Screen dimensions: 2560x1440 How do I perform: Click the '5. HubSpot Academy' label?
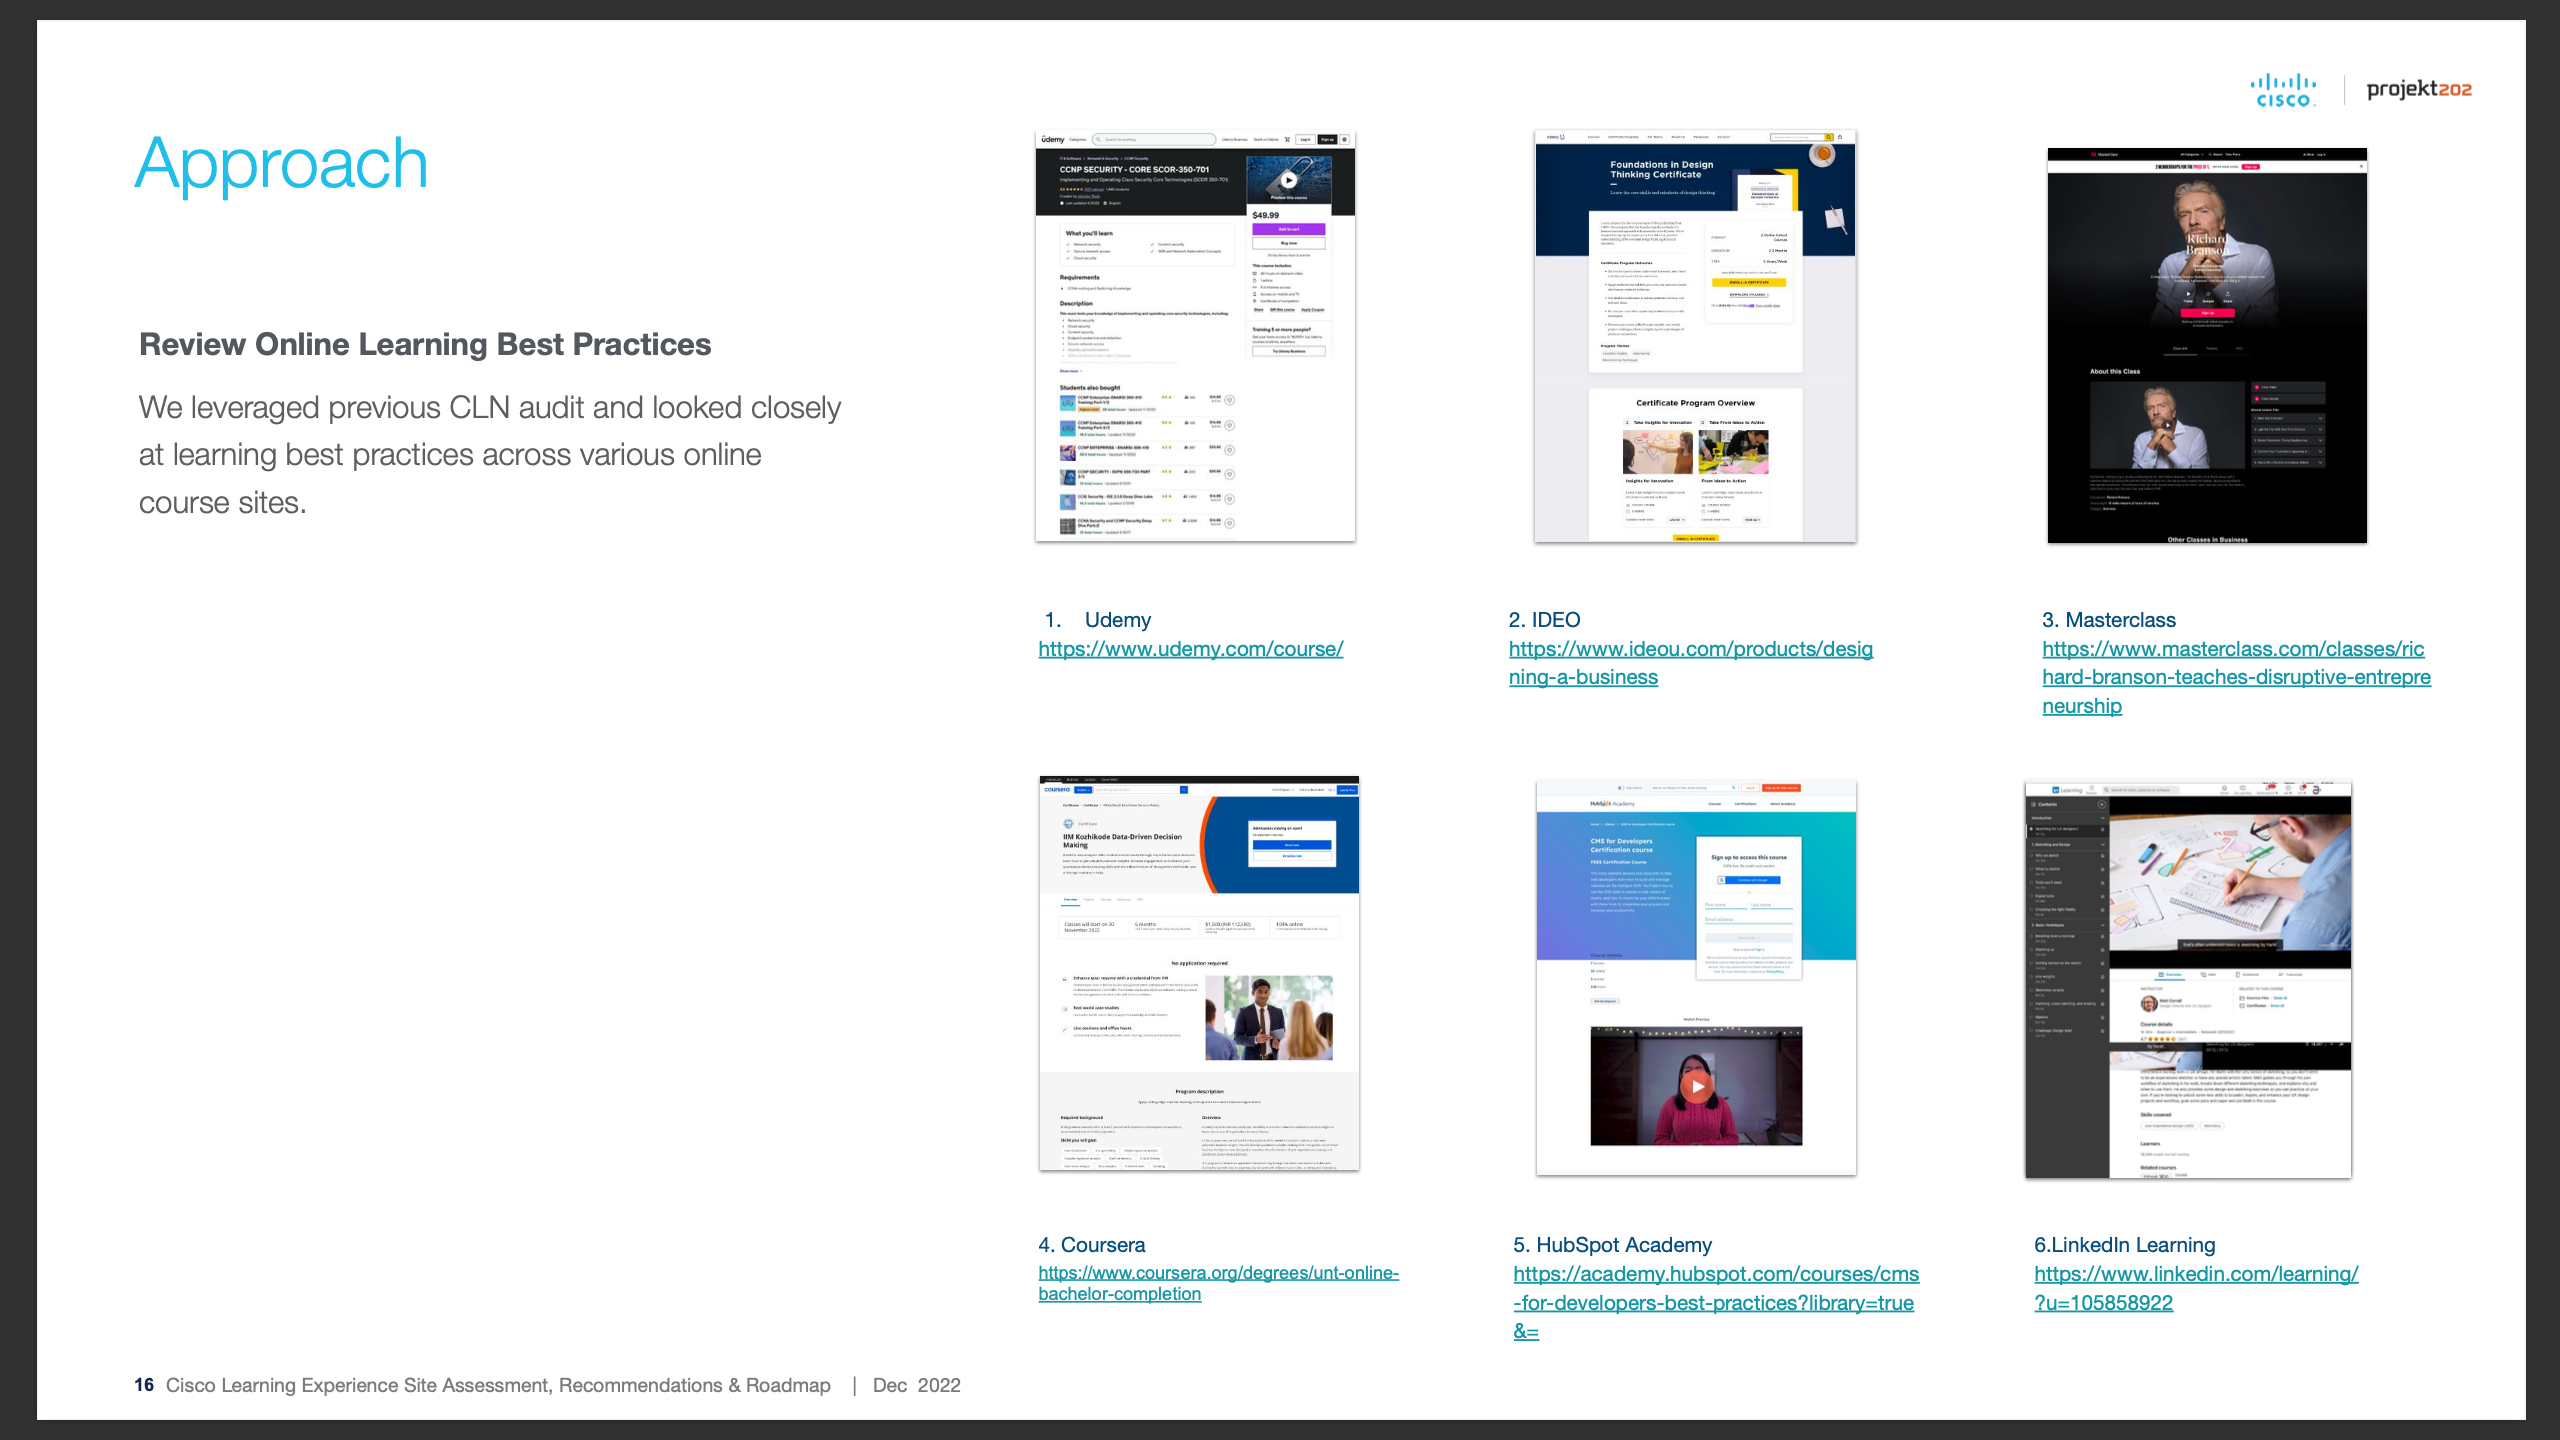pyautogui.click(x=1612, y=1245)
